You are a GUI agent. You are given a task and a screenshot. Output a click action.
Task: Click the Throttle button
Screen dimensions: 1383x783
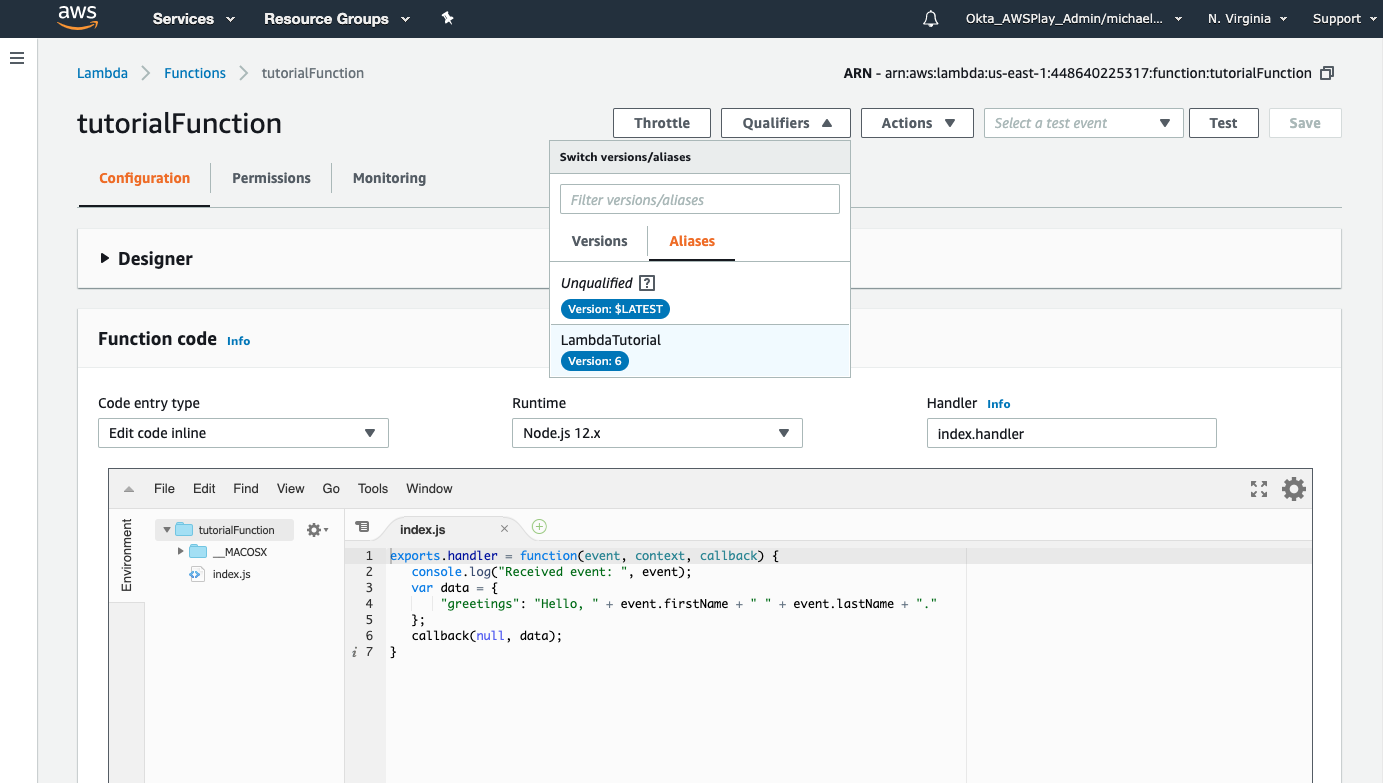point(662,123)
